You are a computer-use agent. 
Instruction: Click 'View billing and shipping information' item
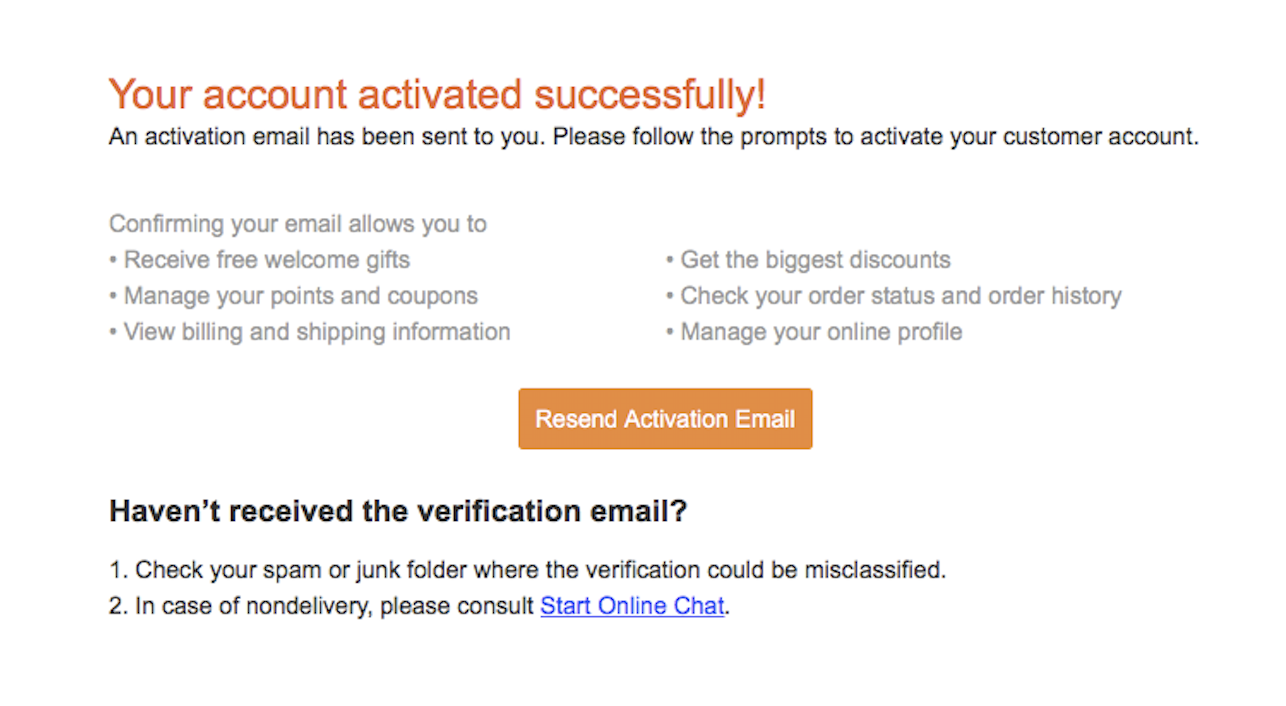(x=309, y=332)
